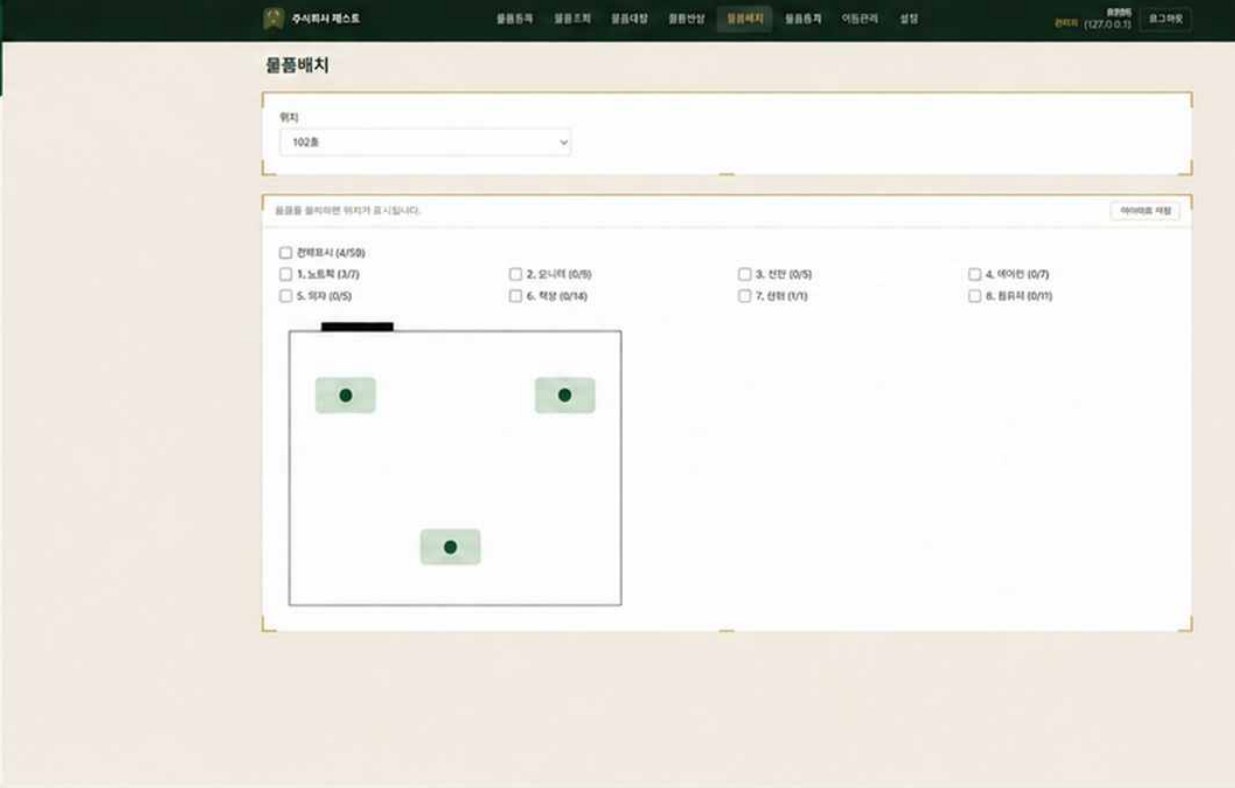Select the upper-right item marker on floor plan

pos(565,395)
